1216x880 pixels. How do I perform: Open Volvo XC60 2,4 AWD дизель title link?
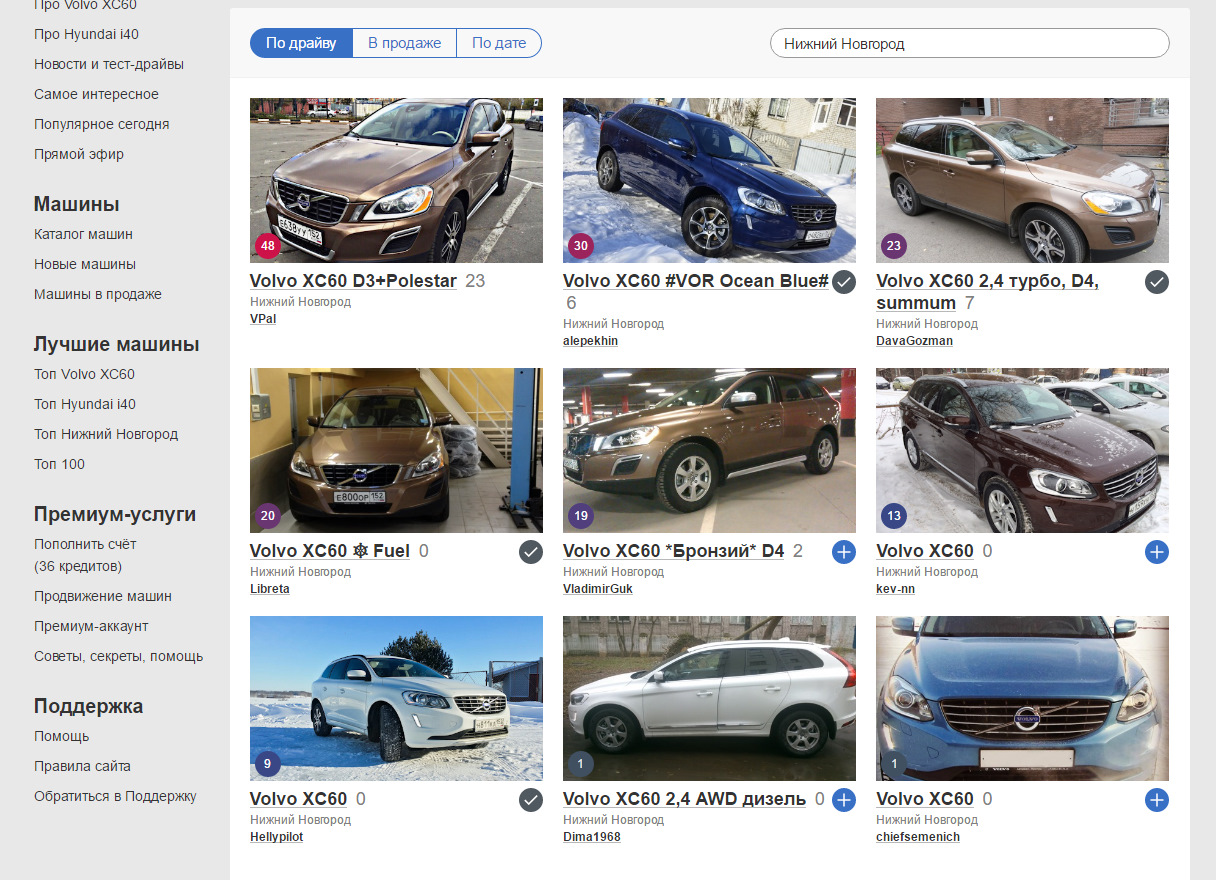point(684,799)
